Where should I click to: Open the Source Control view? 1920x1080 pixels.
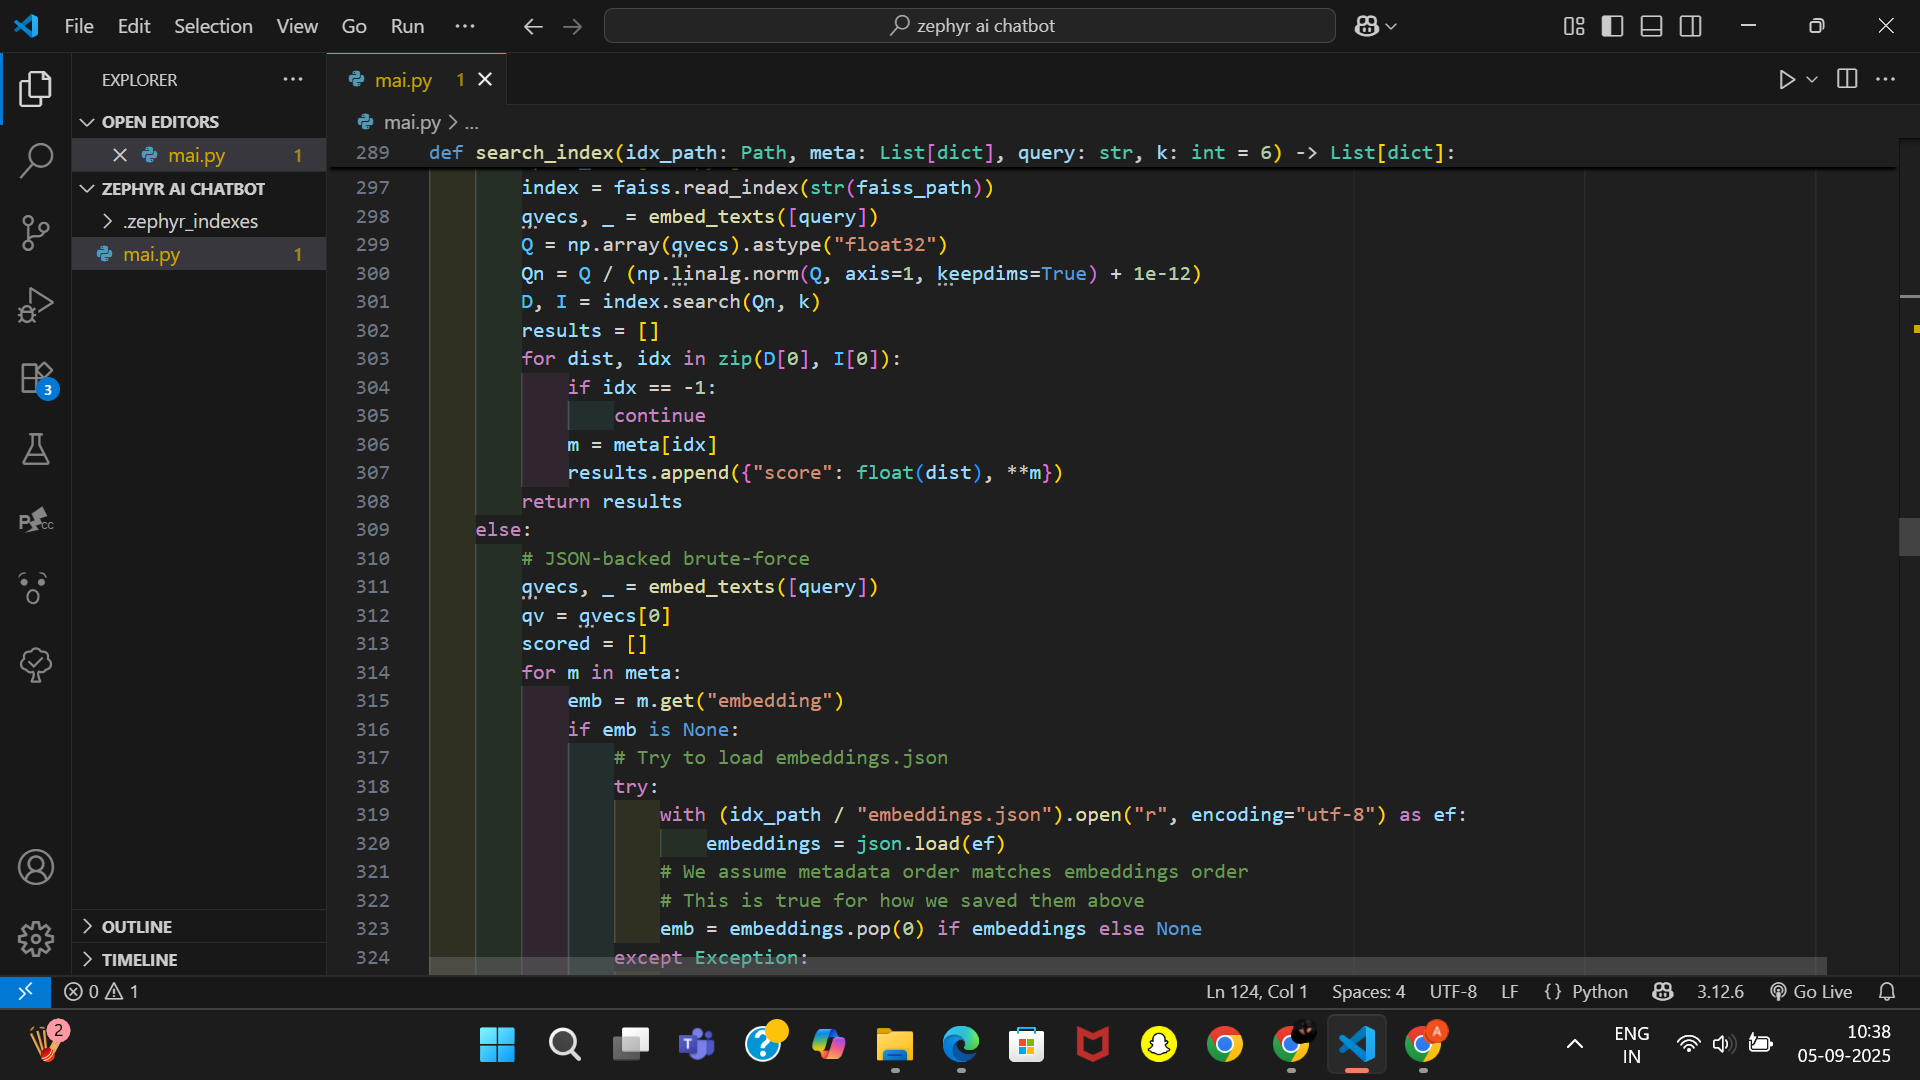click(x=36, y=232)
